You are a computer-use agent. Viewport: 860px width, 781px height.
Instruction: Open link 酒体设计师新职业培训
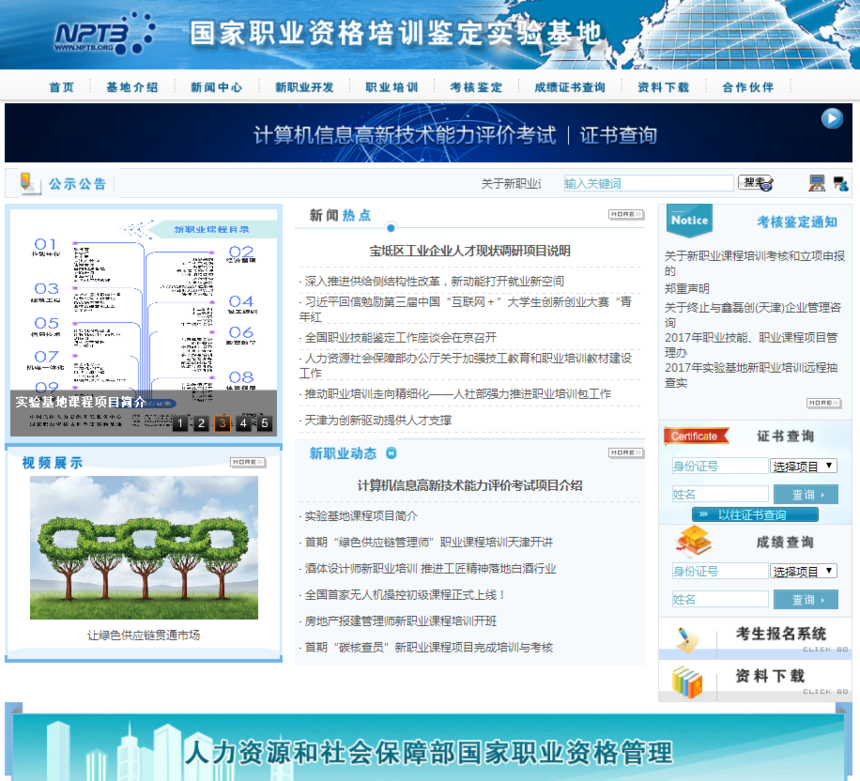(430, 568)
